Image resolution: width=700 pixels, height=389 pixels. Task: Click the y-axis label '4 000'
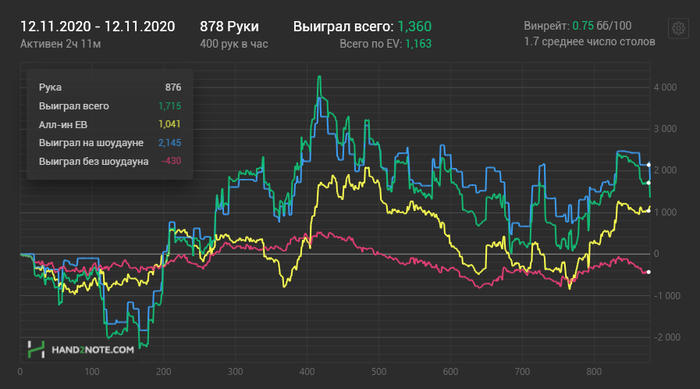click(x=665, y=88)
